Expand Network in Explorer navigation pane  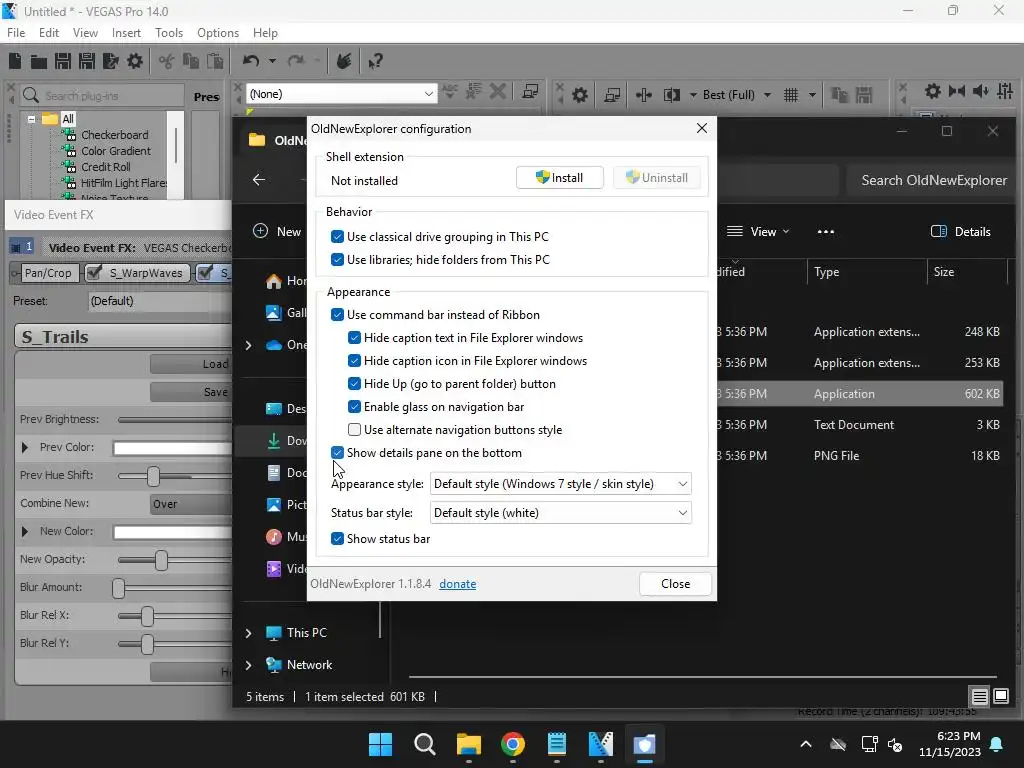tap(248, 665)
